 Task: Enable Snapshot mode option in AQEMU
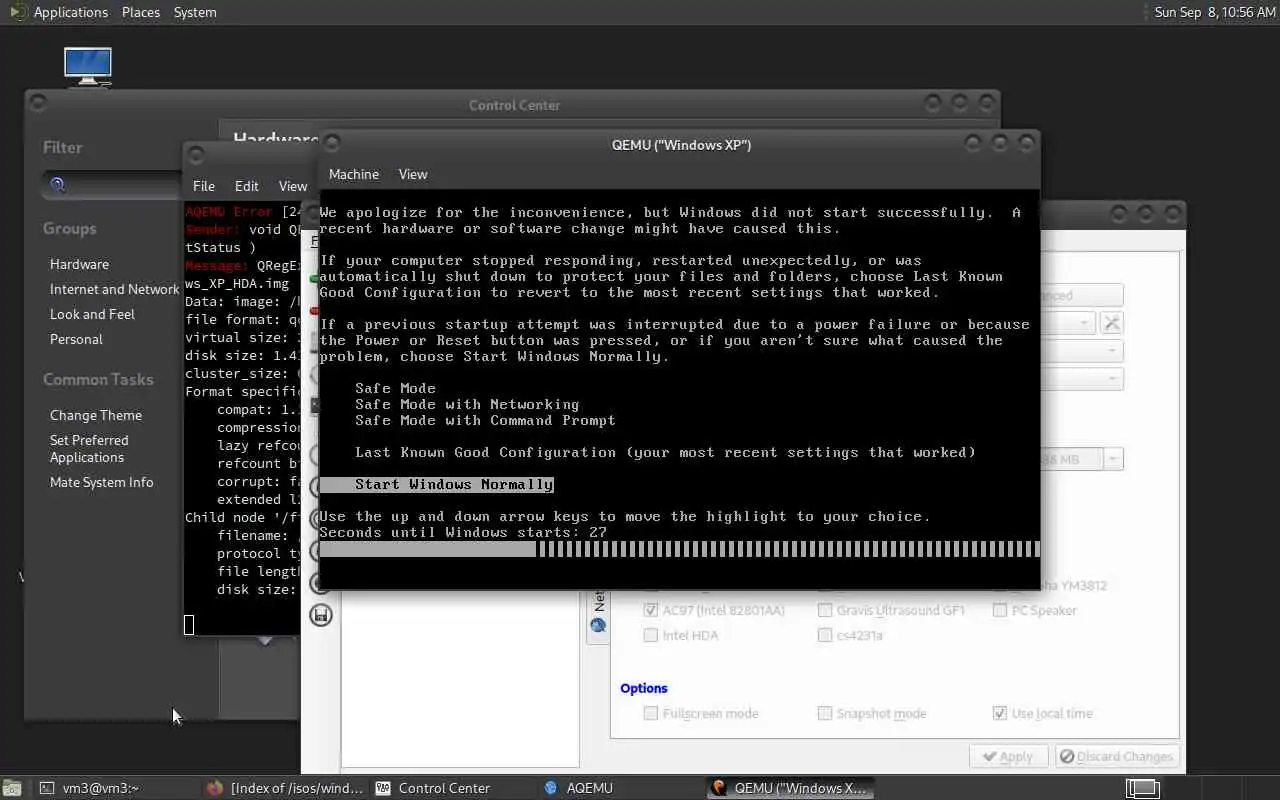(825, 713)
